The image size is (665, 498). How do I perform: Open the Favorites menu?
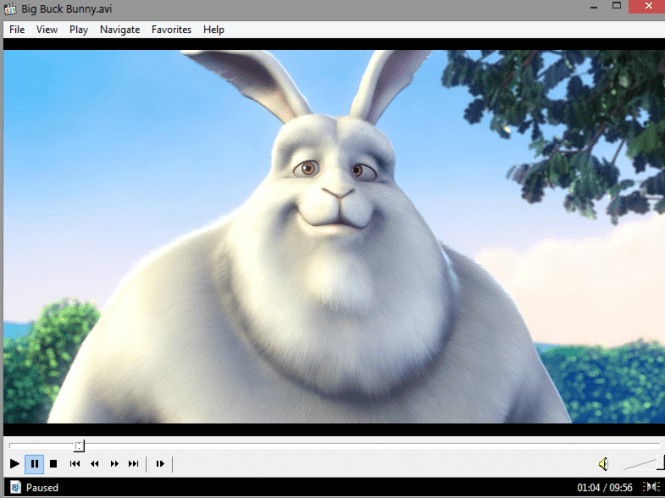click(x=171, y=30)
